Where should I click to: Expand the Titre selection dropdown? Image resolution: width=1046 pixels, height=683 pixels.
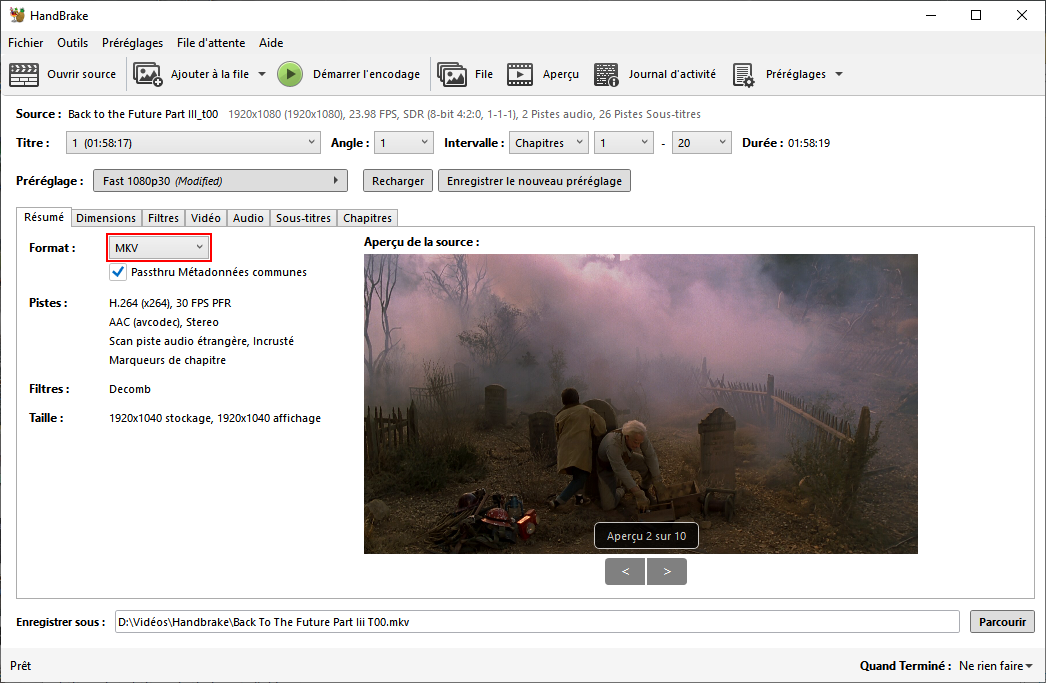tap(193, 143)
